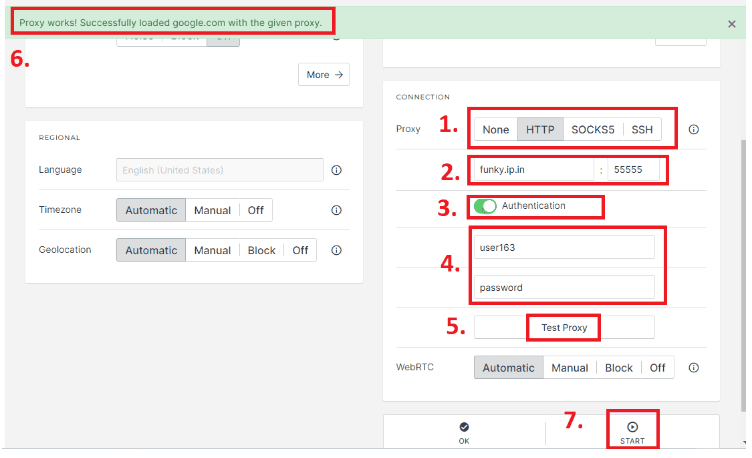Screen dimensions: 752x458
Task: Click the info icon next to Timezone
Action: pos(336,211)
